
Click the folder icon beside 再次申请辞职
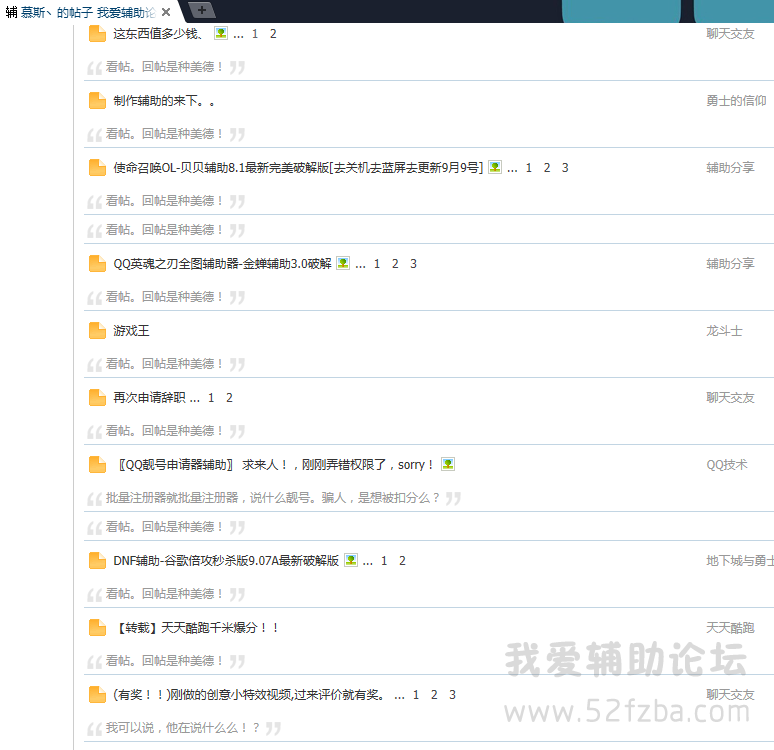click(97, 397)
